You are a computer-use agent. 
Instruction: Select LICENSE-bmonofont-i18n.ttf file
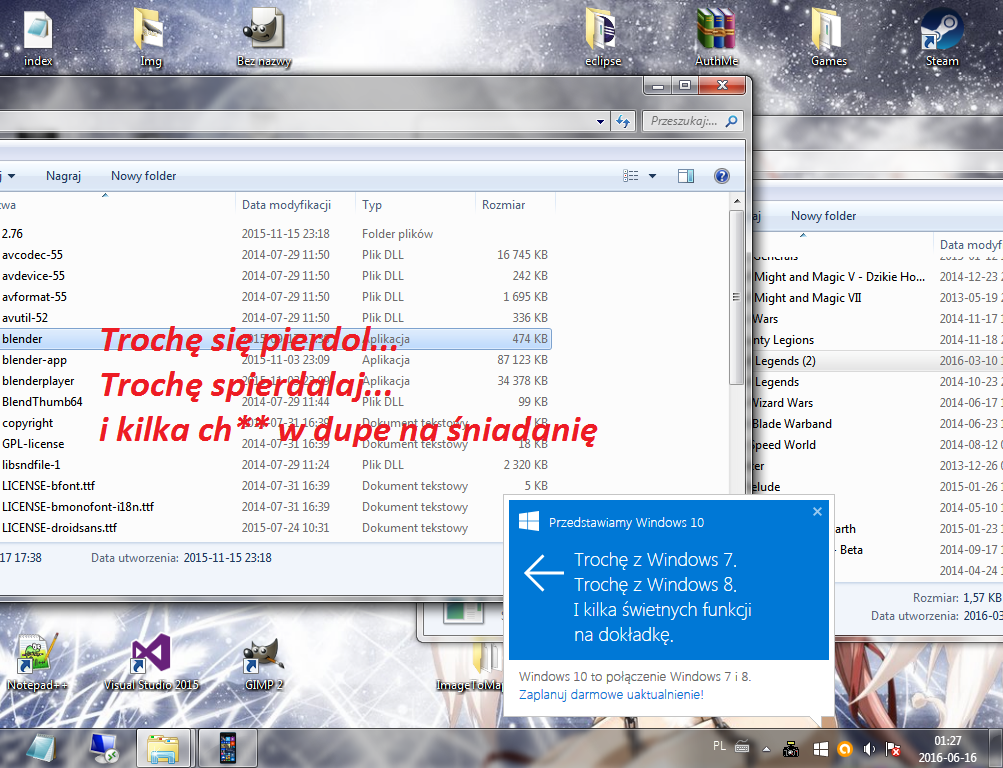pyautogui.click(x=252, y=507)
